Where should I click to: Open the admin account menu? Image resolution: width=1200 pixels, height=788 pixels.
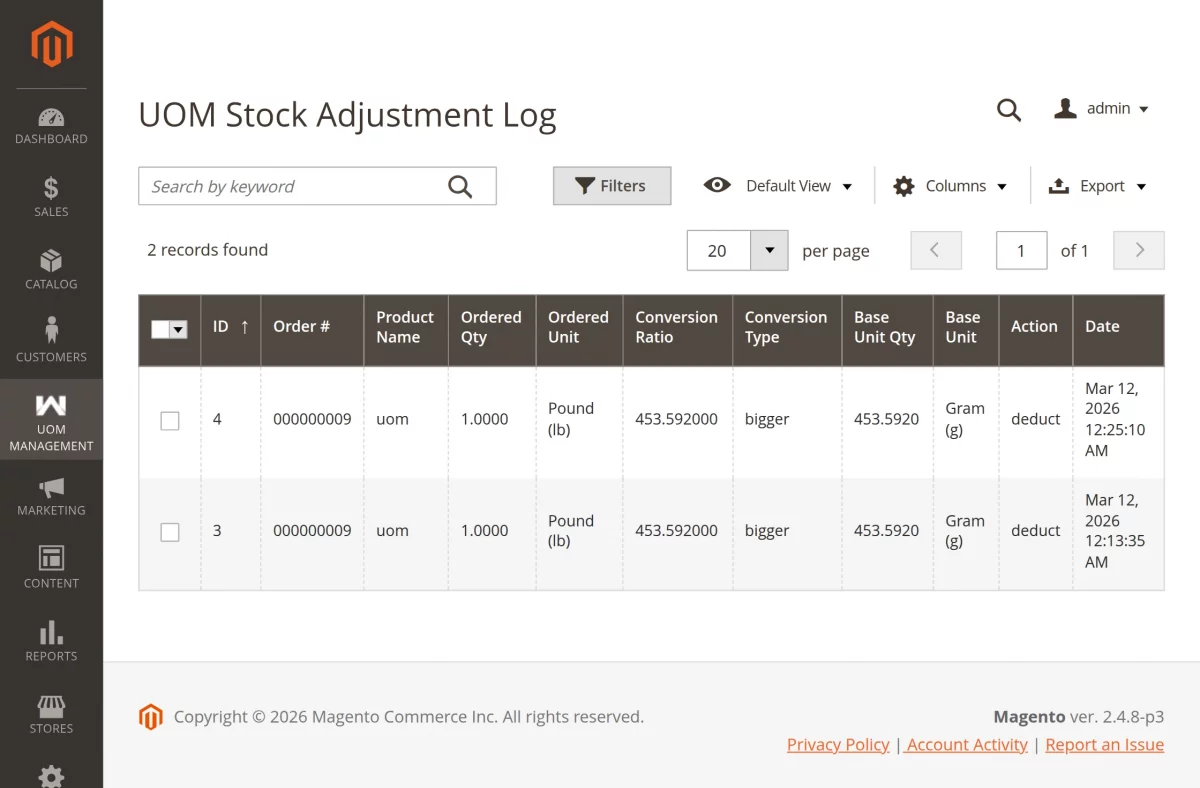[x=1101, y=108]
